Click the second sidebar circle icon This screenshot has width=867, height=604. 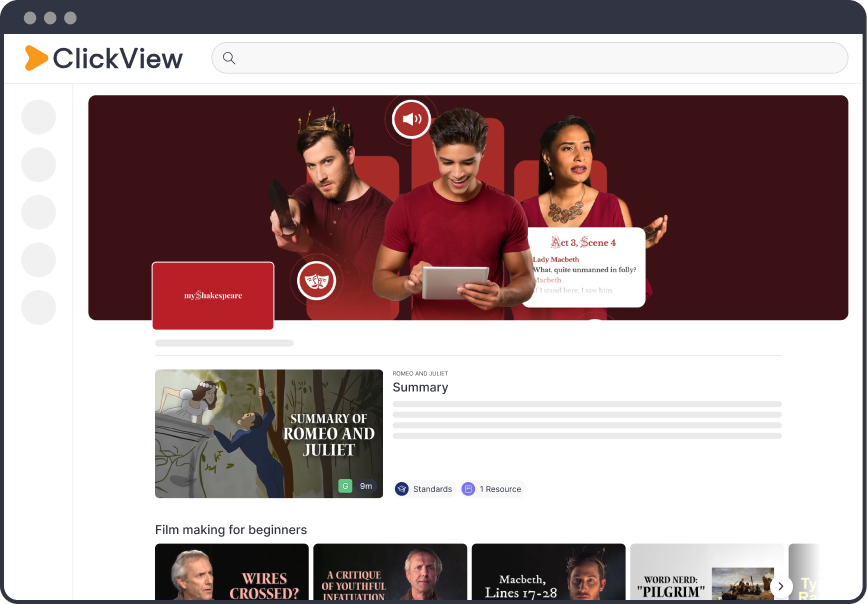pyautogui.click(x=39, y=164)
